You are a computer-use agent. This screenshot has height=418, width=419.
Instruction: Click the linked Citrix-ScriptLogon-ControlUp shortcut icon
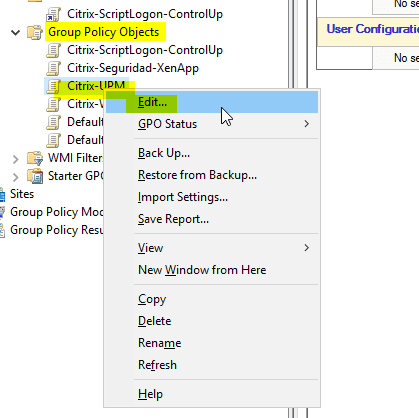[x=54, y=14]
